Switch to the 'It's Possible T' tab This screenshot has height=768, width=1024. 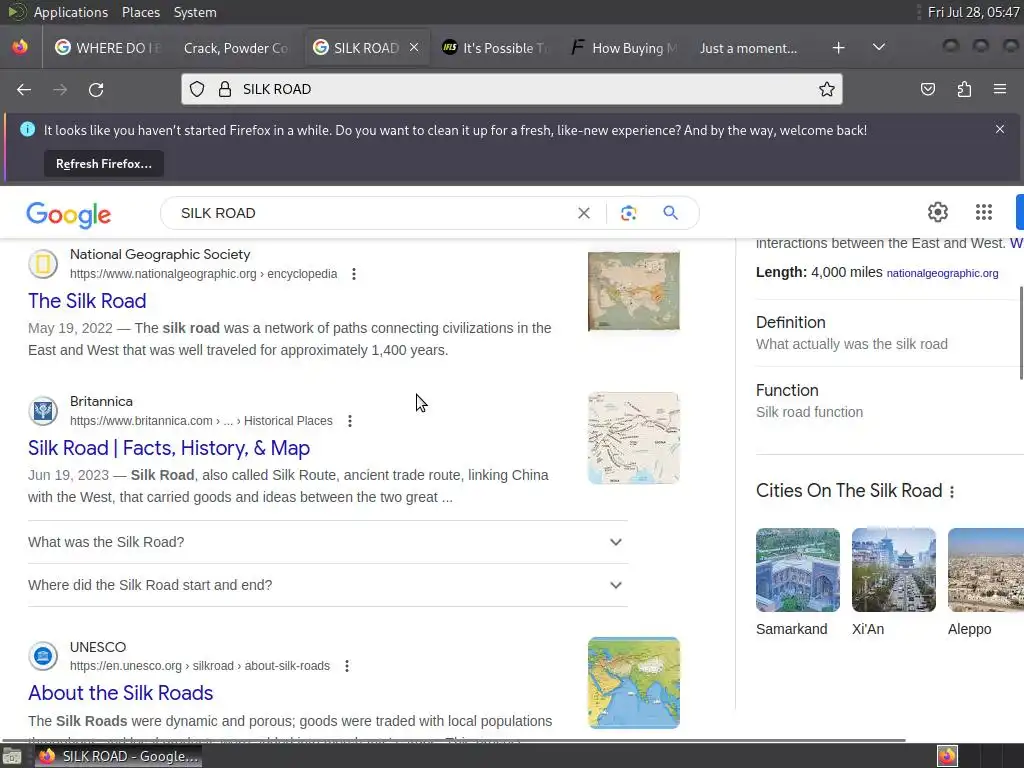pos(494,48)
